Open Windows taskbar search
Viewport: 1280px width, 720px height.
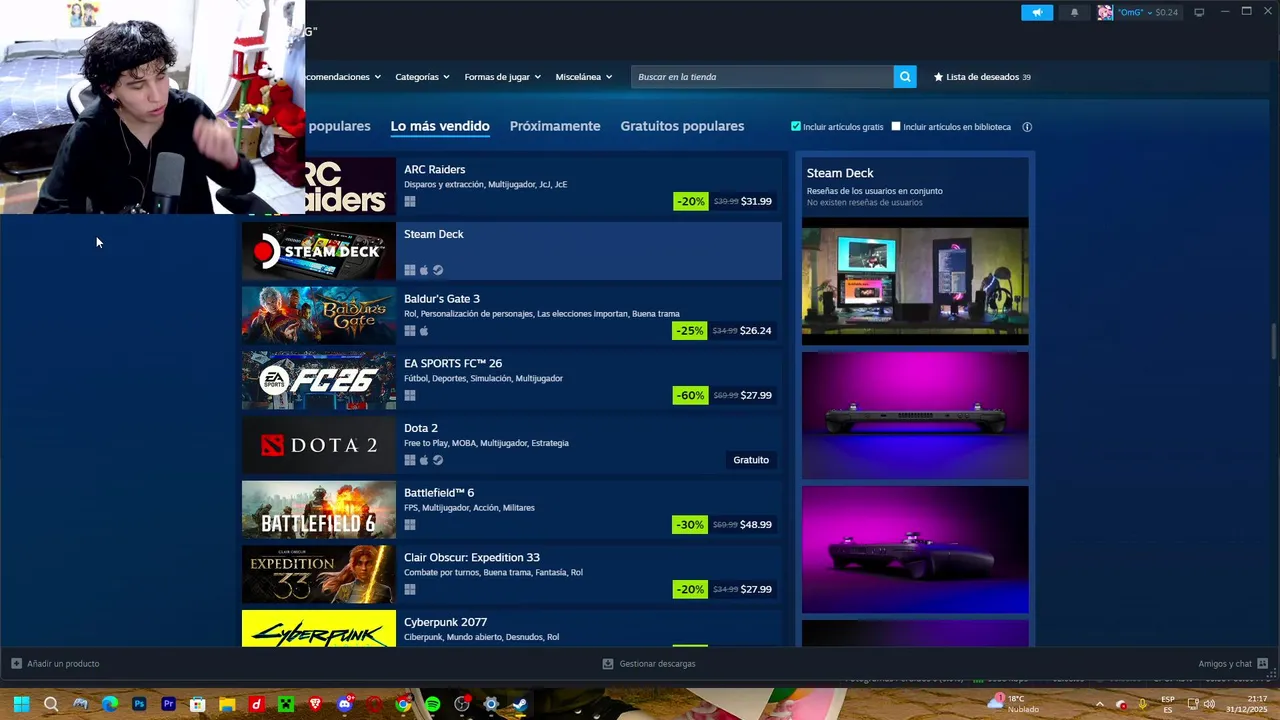51,704
